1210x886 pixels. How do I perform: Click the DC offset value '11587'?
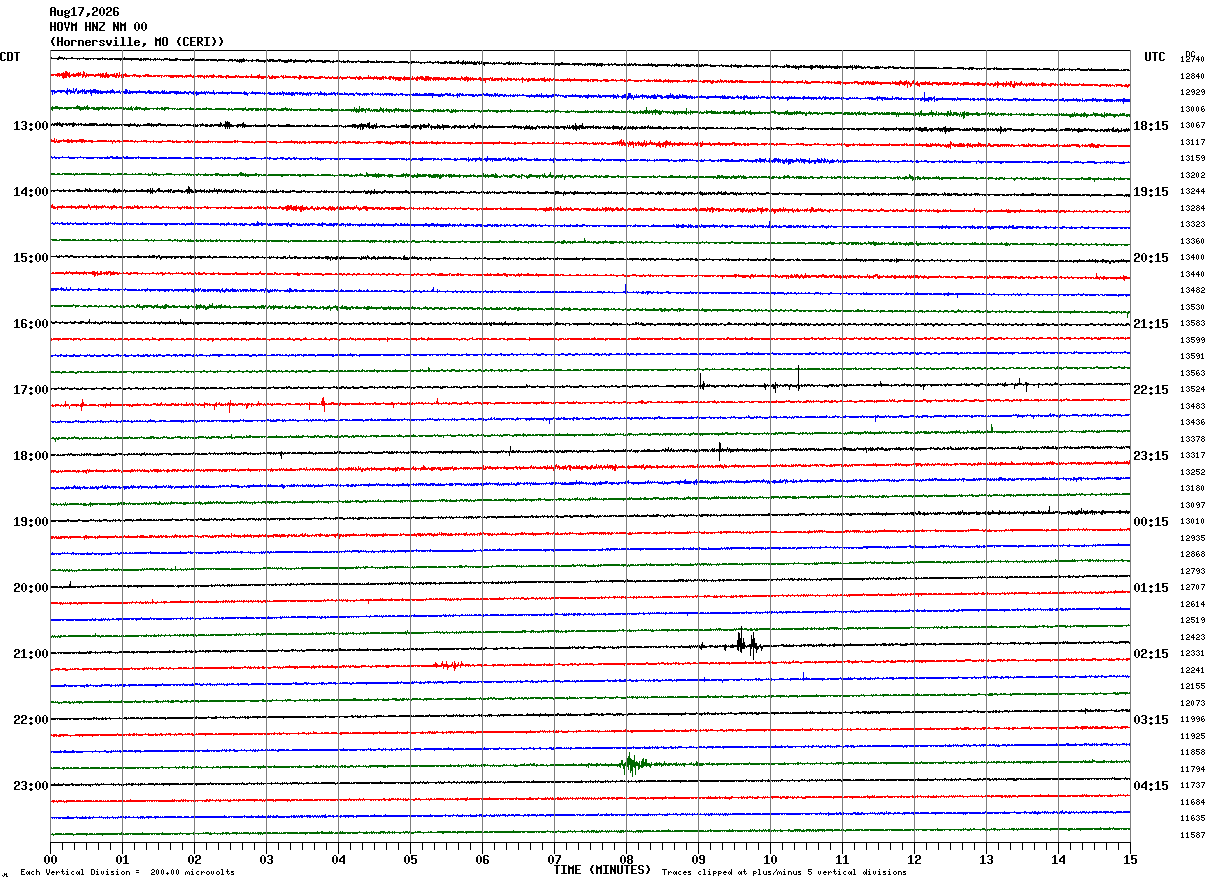point(1192,836)
